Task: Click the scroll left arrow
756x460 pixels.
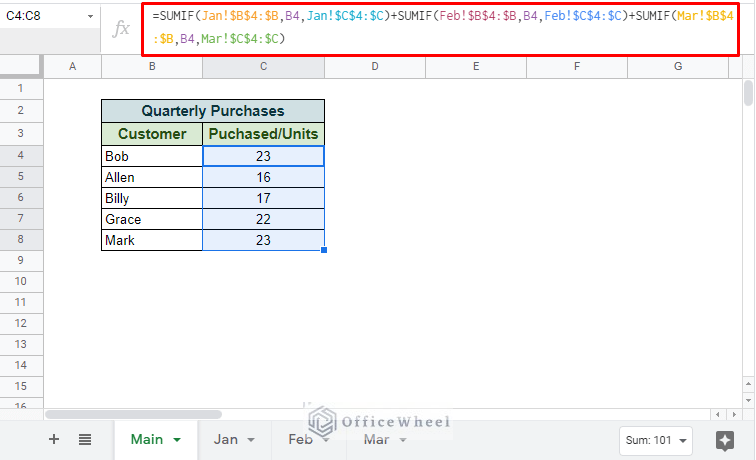Action: click(717, 414)
